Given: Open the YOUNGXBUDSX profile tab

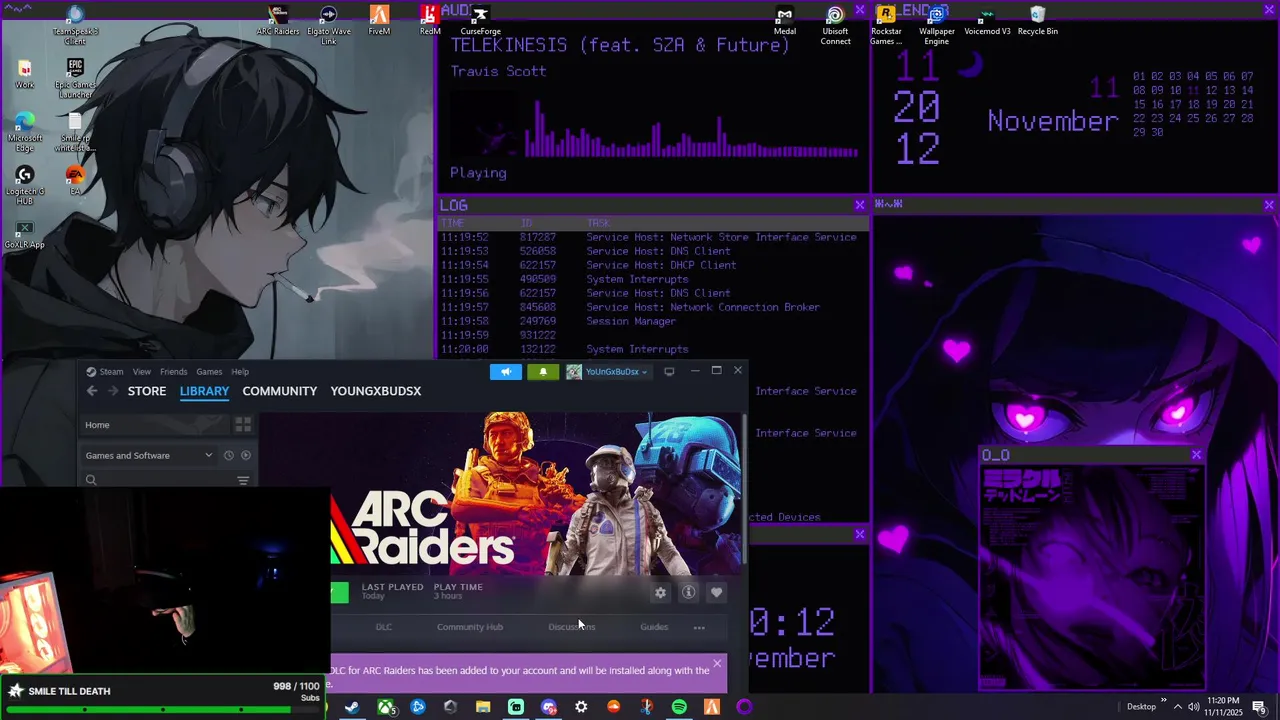Looking at the screenshot, I should 376,391.
